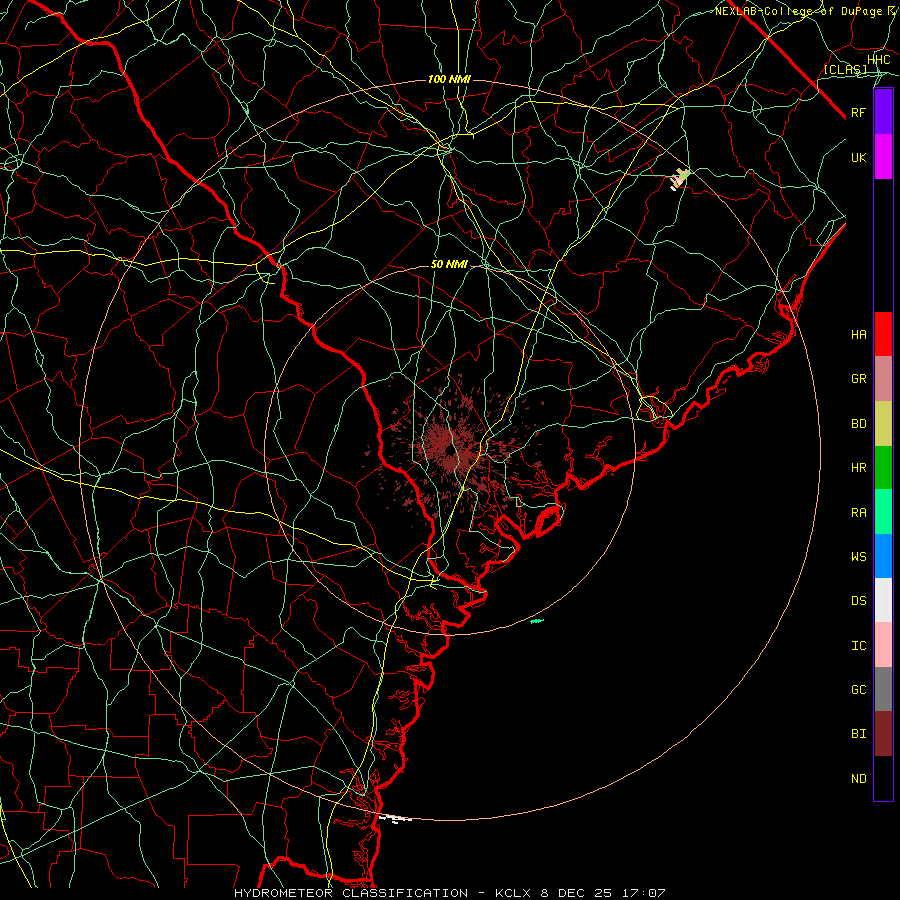Click the magenta UK legend color swatch

click(x=883, y=157)
